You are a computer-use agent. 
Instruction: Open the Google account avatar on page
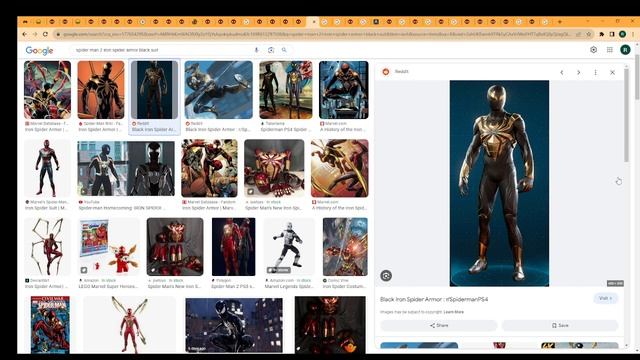(x=625, y=50)
